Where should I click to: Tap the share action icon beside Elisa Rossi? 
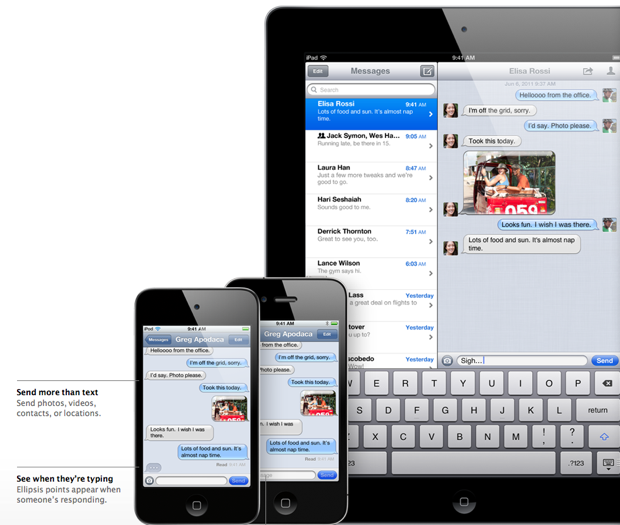pos(588,71)
